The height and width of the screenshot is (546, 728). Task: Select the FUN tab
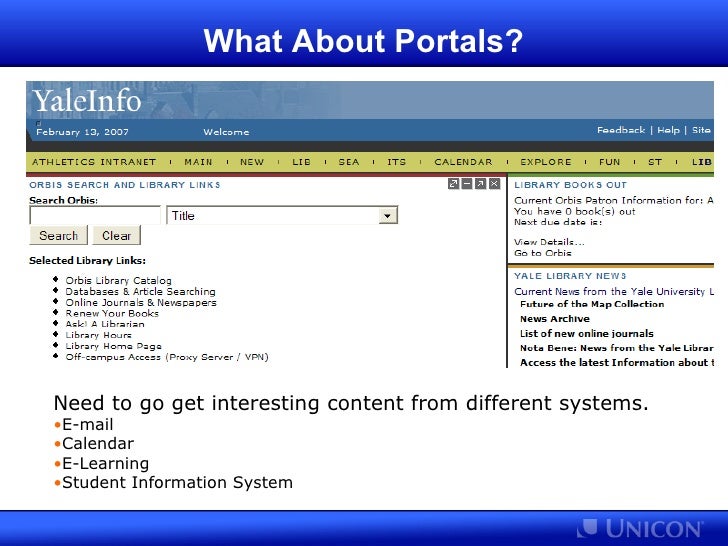pos(610,162)
